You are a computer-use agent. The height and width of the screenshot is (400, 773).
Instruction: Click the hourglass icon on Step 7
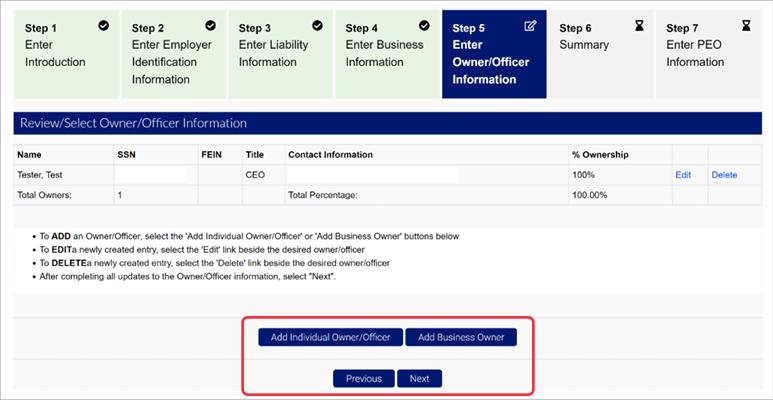click(746, 26)
